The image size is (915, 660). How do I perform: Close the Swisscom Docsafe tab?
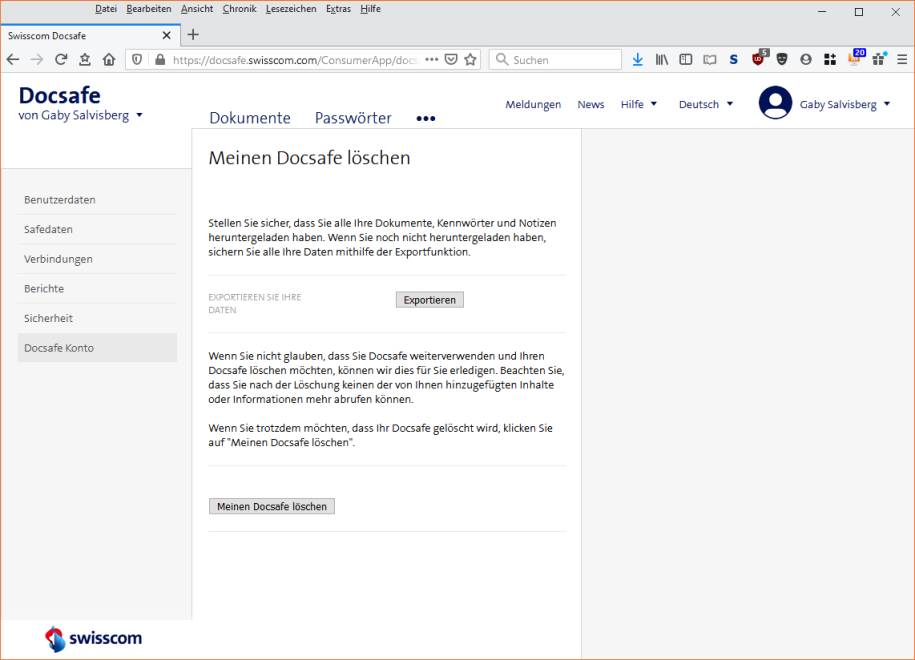click(166, 36)
